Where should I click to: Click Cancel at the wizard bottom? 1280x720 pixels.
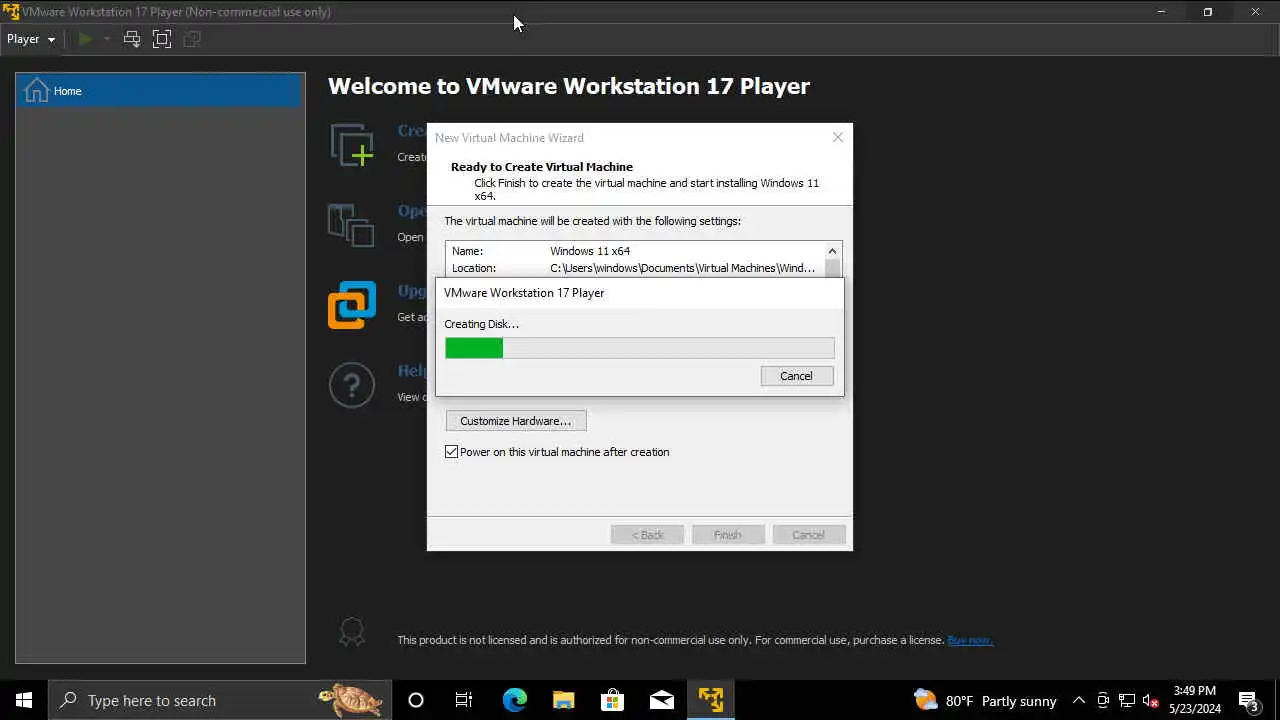point(808,535)
